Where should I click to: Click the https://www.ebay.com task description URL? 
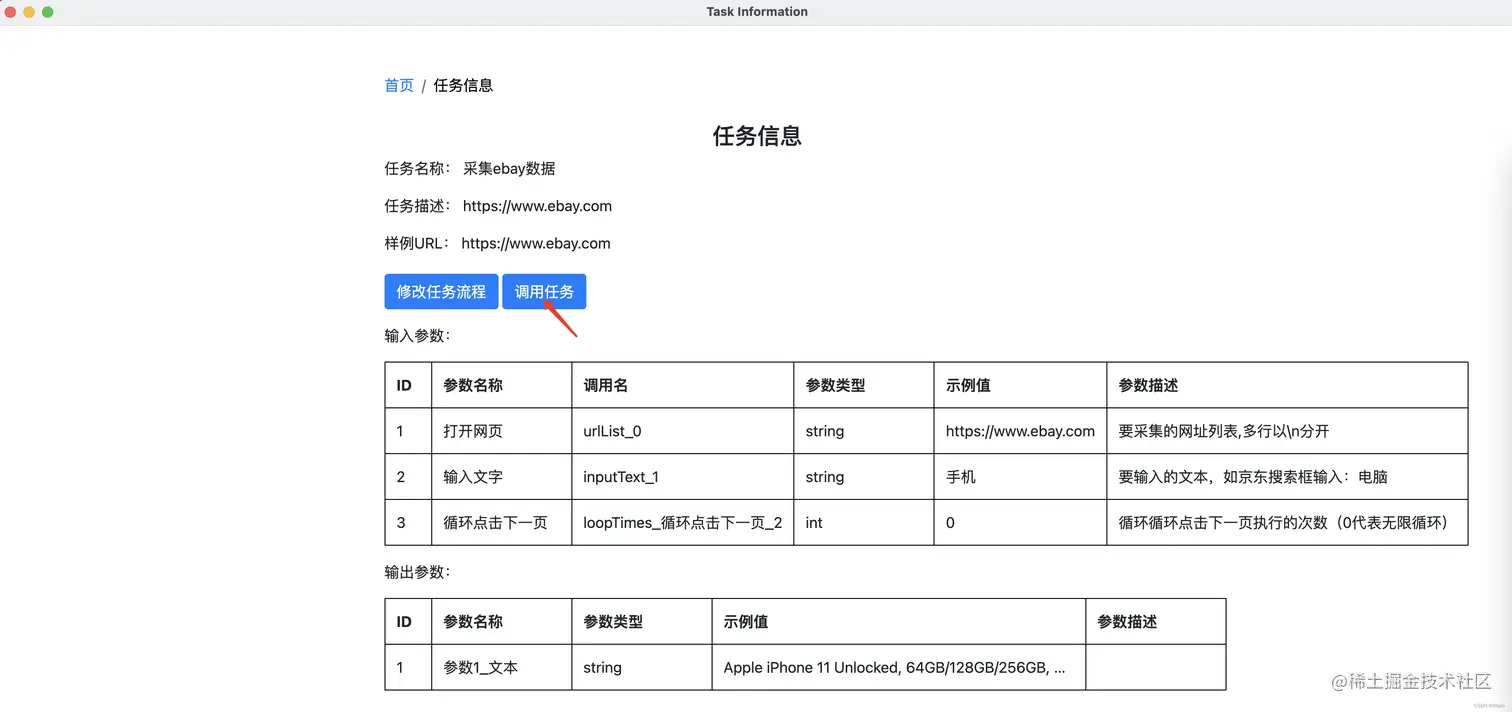pos(537,205)
